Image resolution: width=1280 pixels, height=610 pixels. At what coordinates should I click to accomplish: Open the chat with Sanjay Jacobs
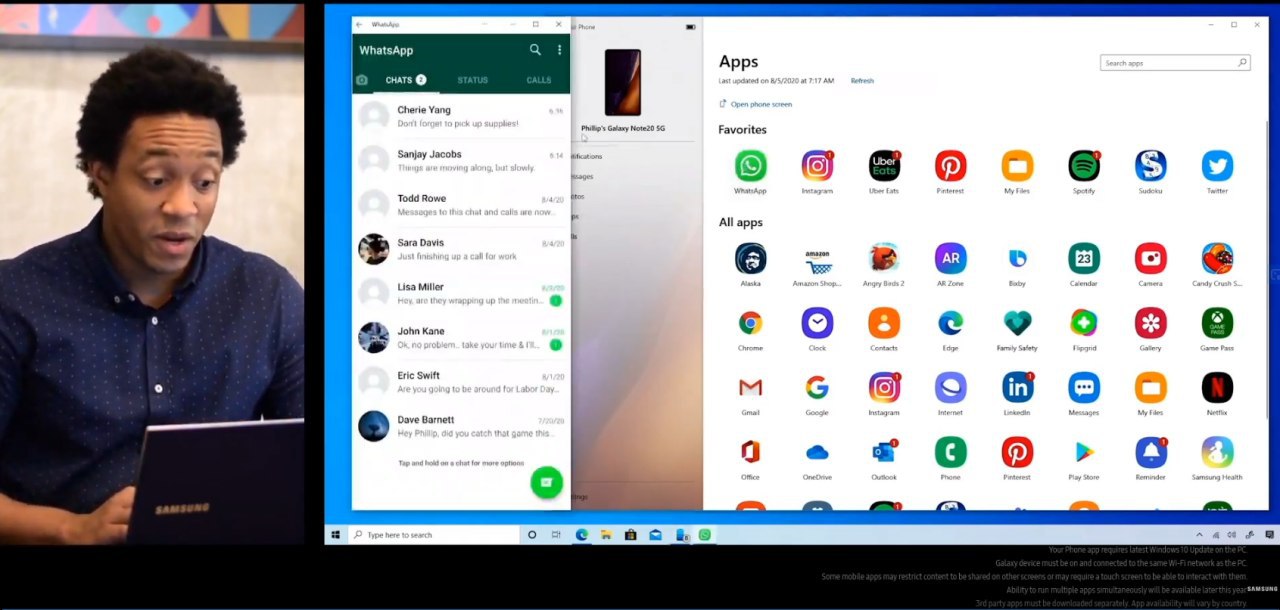[x=461, y=161]
